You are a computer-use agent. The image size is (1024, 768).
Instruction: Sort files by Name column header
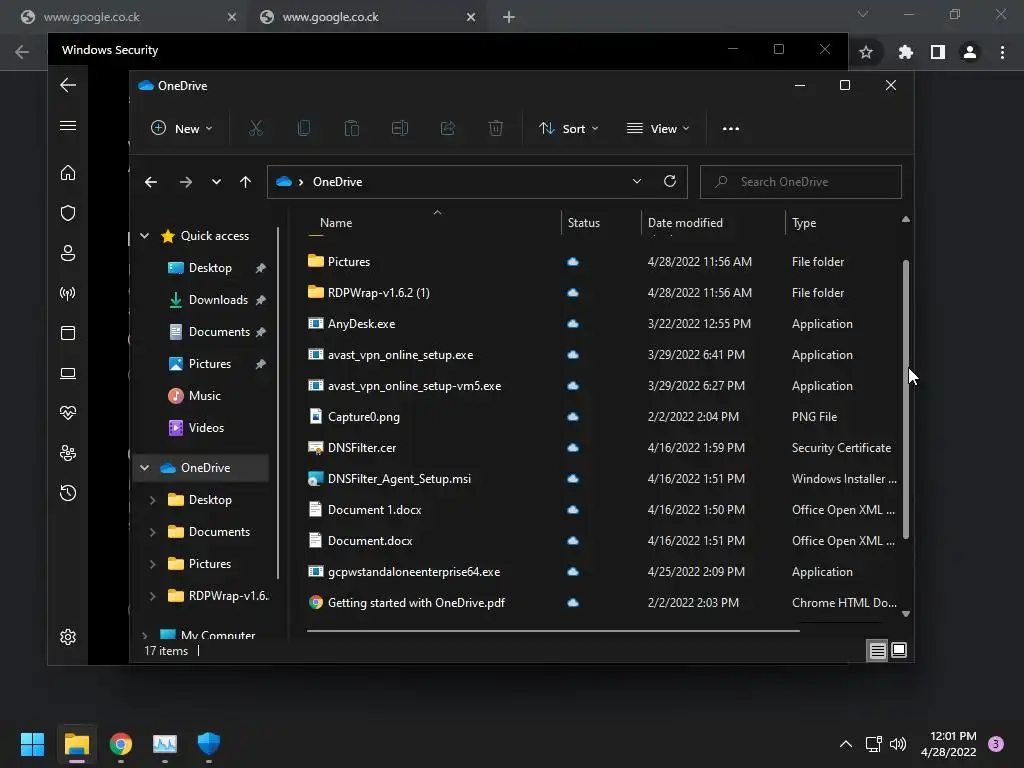click(336, 223)
